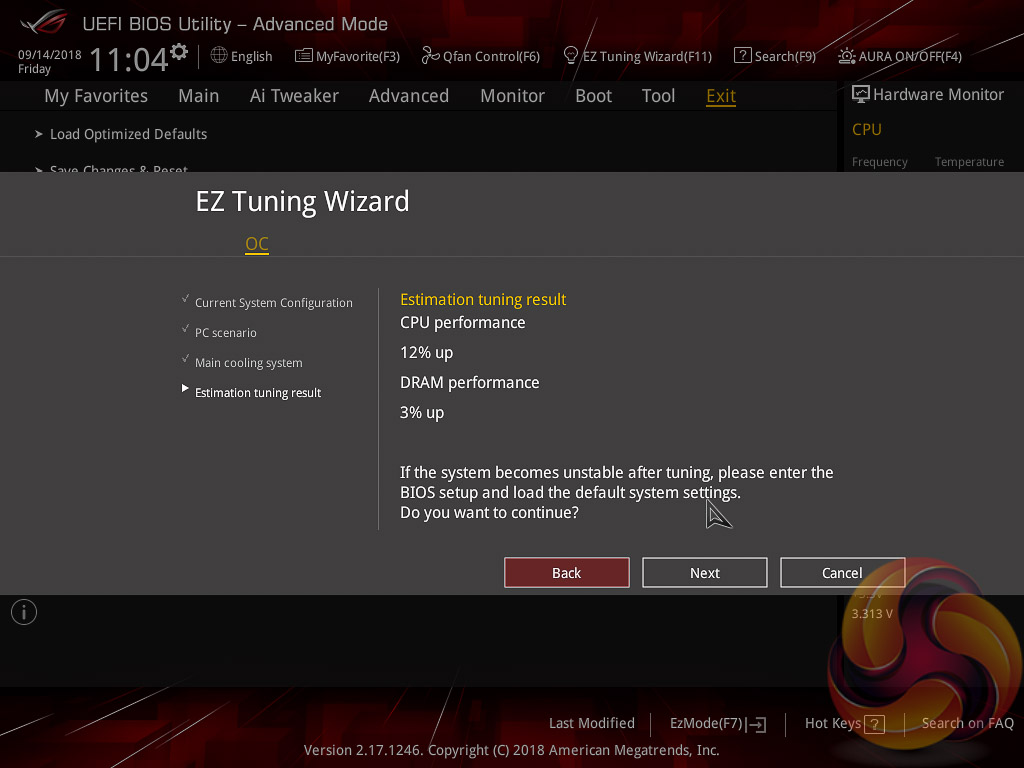Go to the Advanced tab
The width and height of the screenshot is (1024, 768).
[409, 96]
